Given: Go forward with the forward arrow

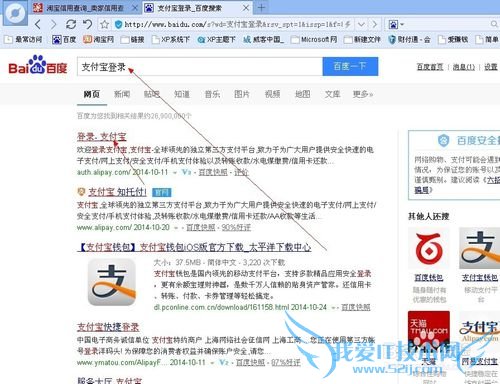Looking at the screenshot, I should (53, 24).
